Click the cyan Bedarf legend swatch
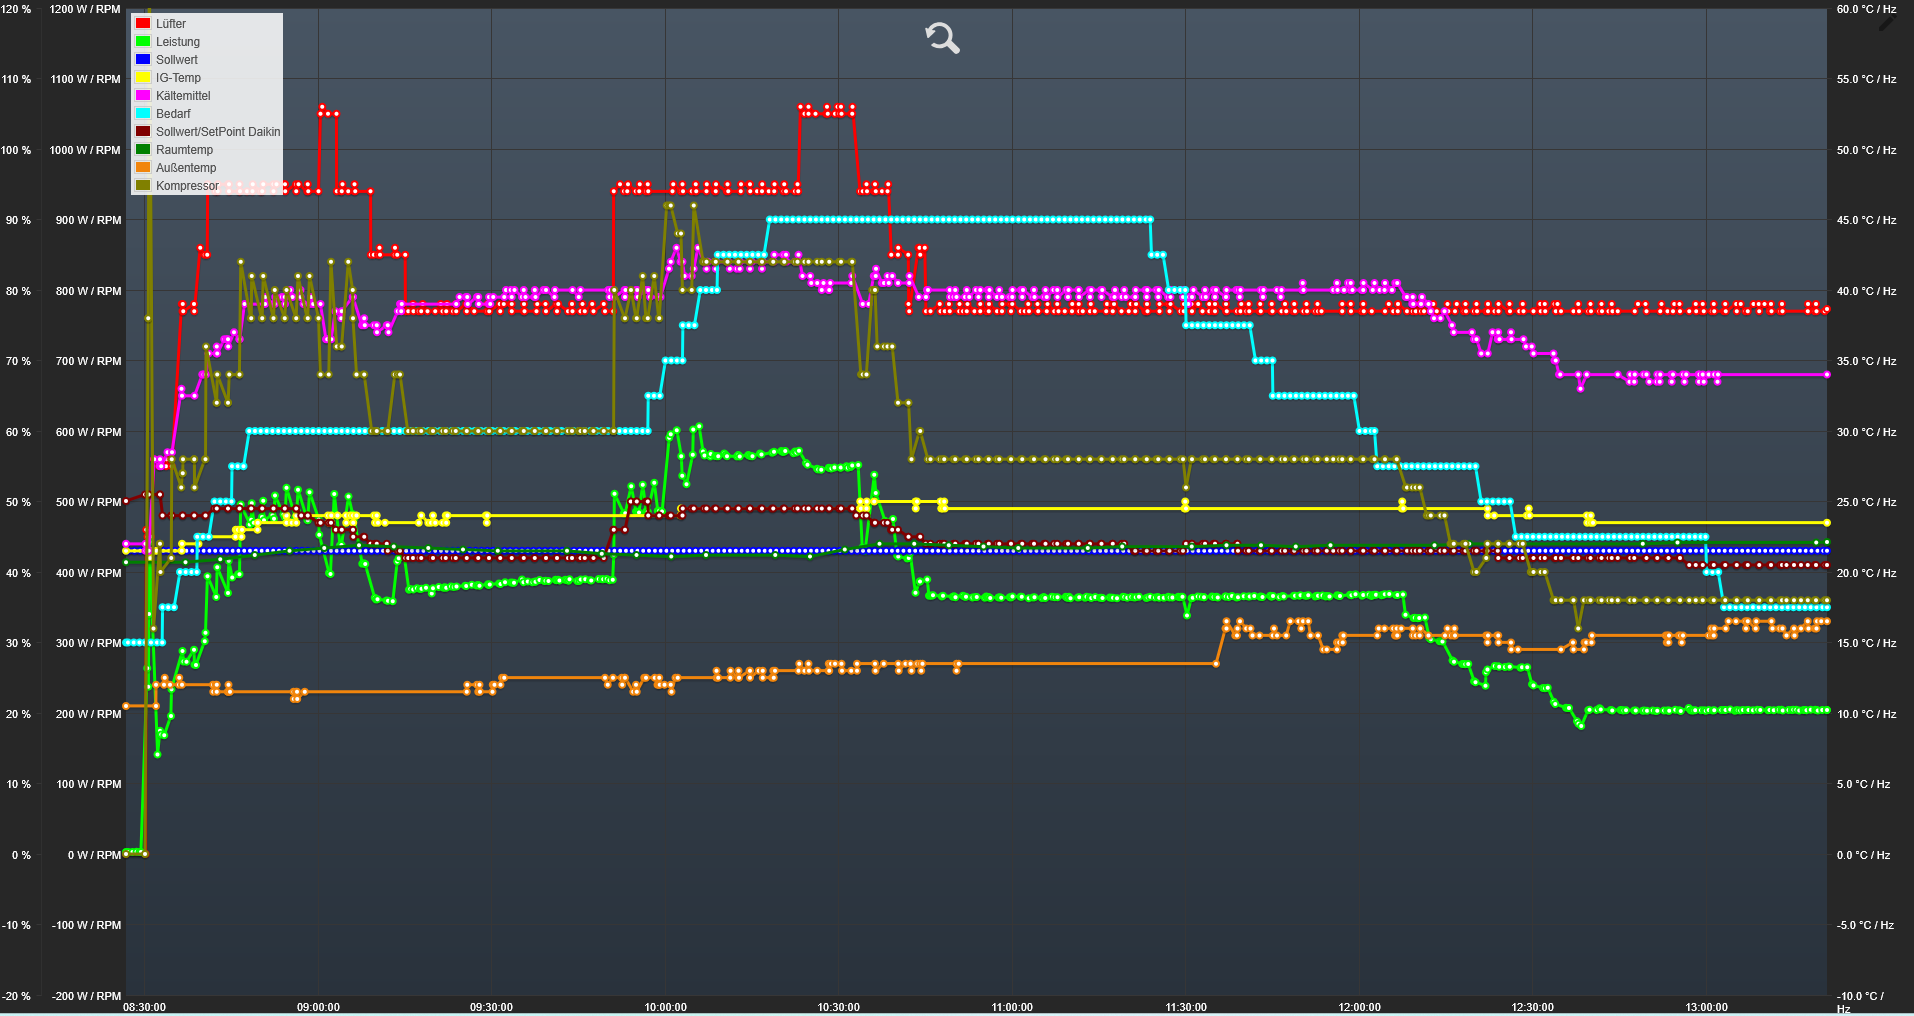The image size is (1914, 1016). [x=143, y=113]
